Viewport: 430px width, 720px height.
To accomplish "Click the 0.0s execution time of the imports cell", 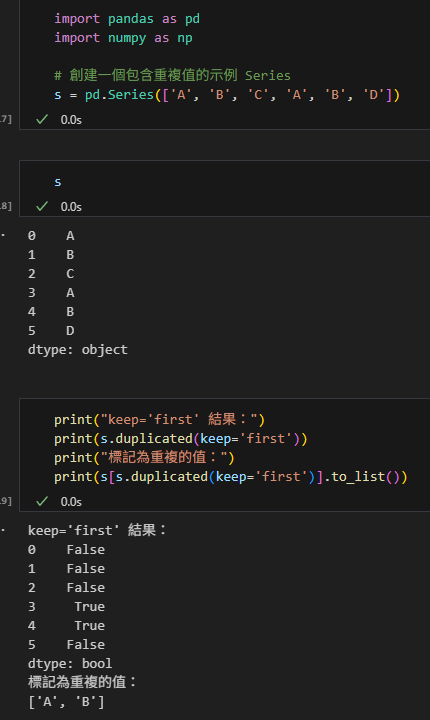I will point(71,120).
